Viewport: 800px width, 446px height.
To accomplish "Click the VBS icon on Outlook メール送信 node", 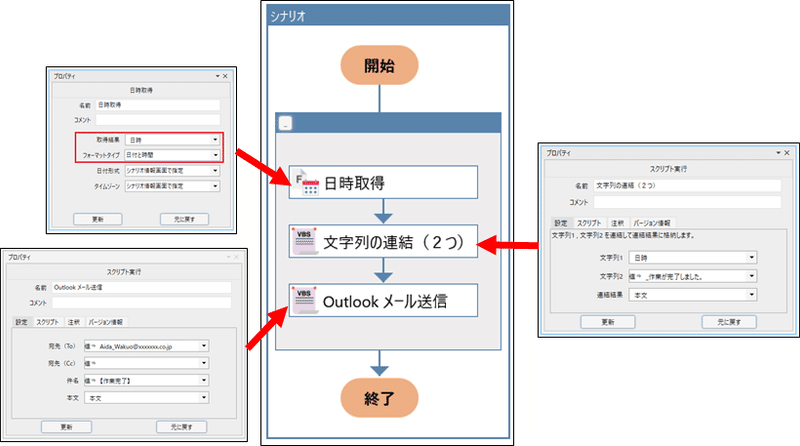I will (305, 301).
